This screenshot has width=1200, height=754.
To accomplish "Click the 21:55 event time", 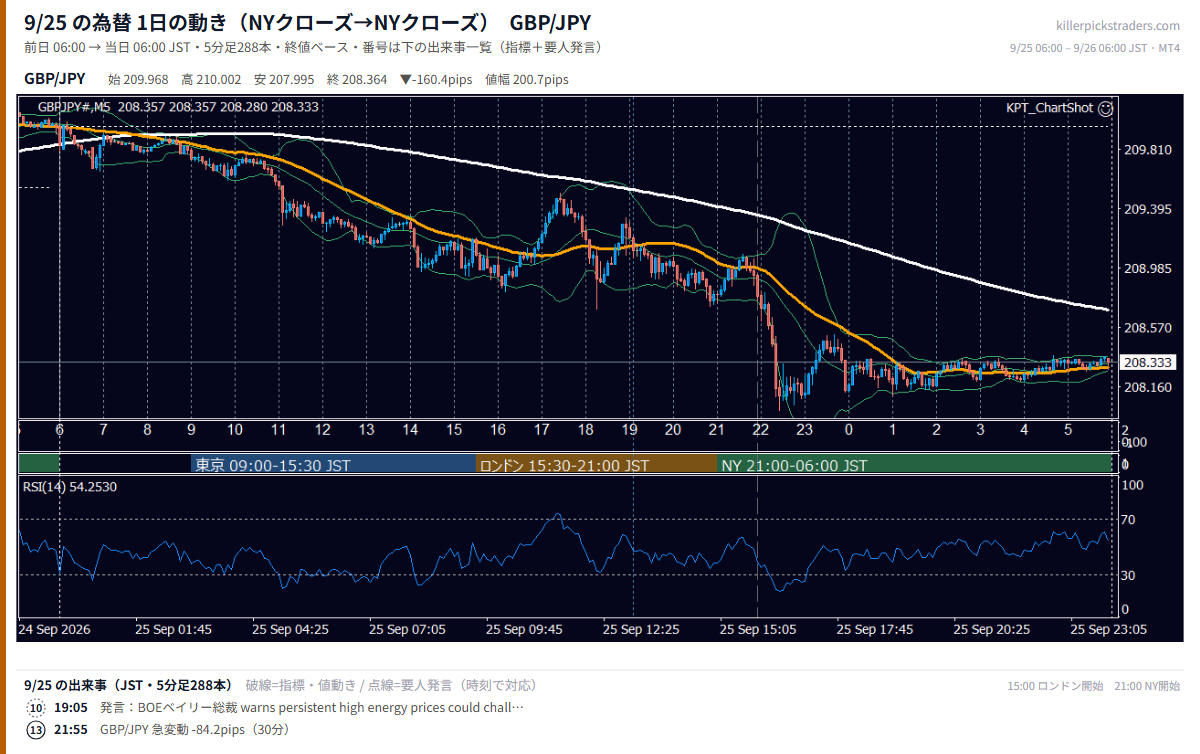I will coord(70,730).
